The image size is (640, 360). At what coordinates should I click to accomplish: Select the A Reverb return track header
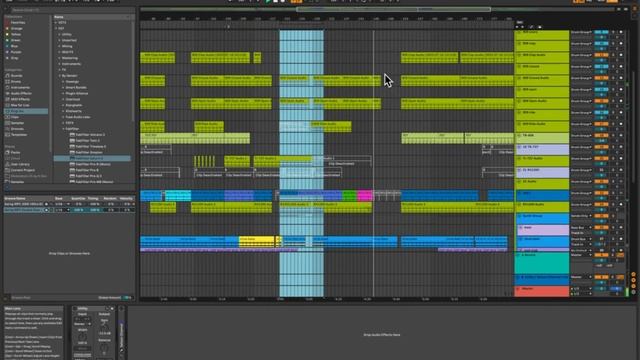coord(542,263)
